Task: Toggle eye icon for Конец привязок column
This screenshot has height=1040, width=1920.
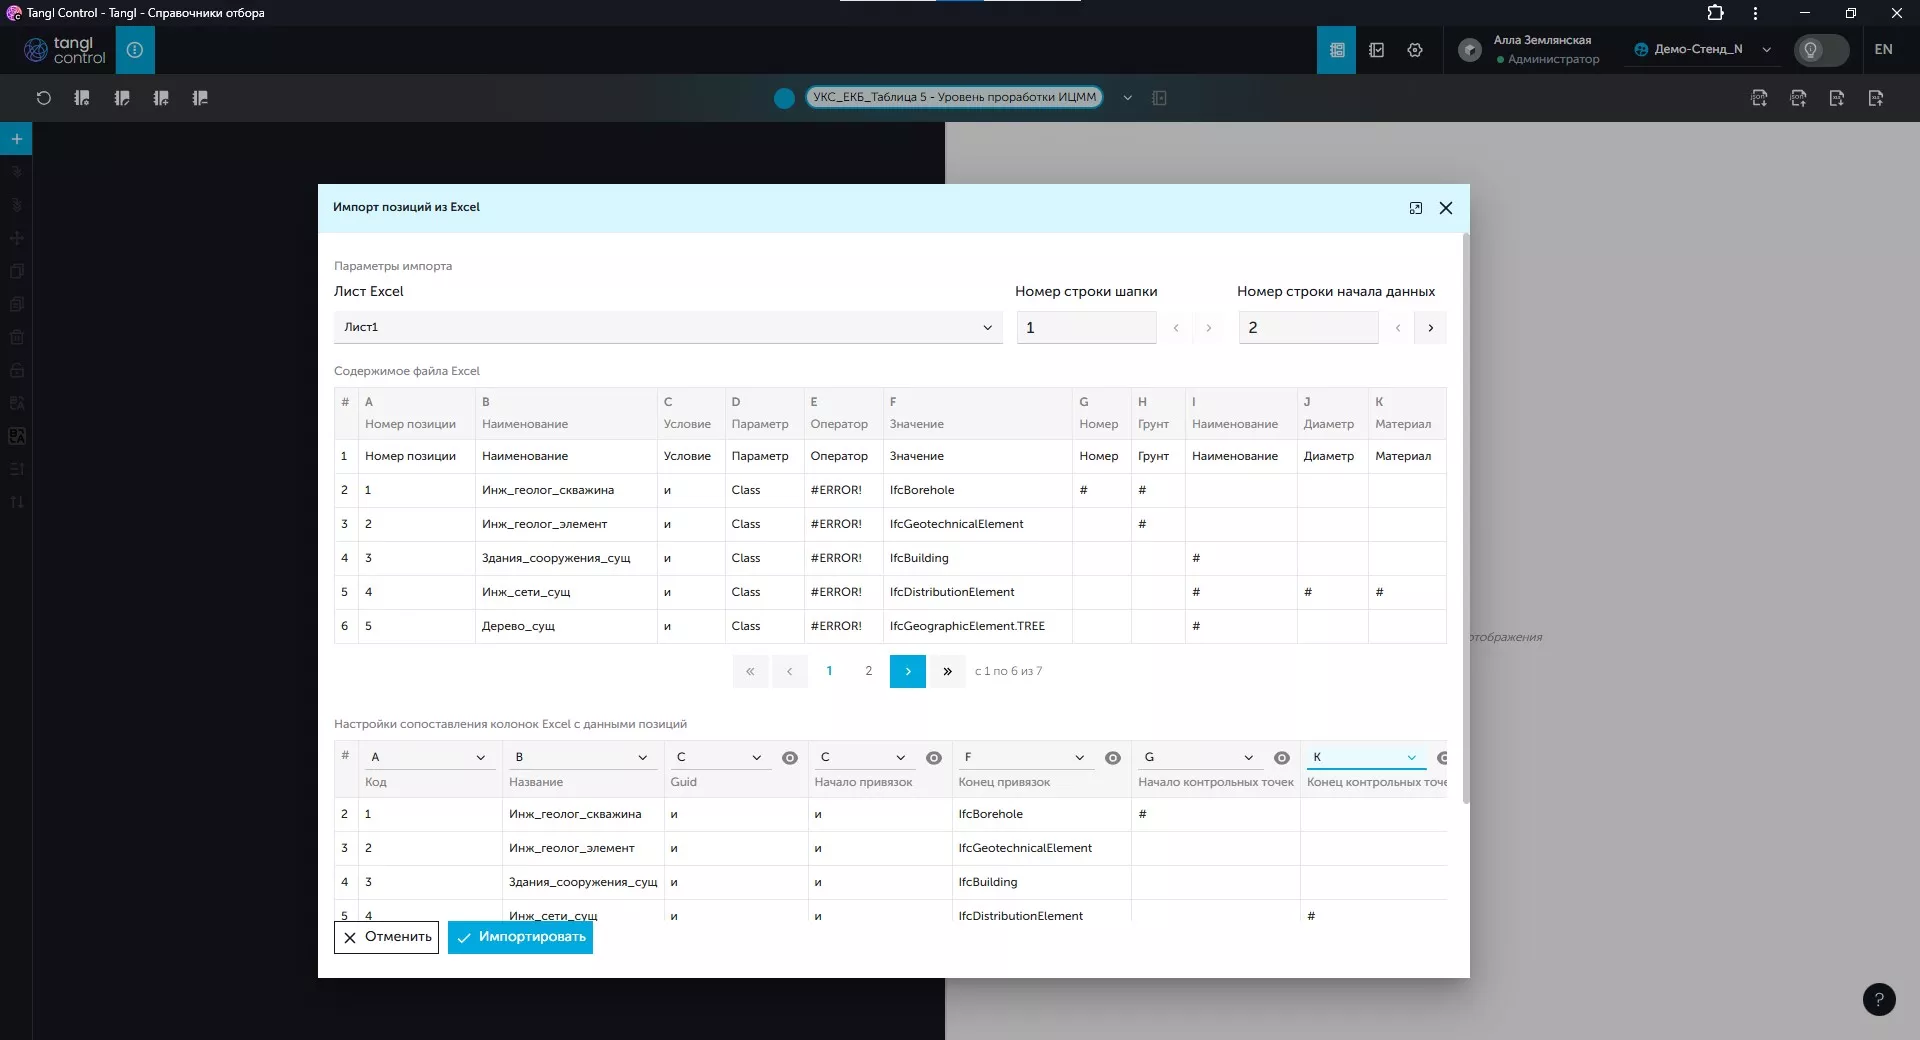Action: (1113, 758)
